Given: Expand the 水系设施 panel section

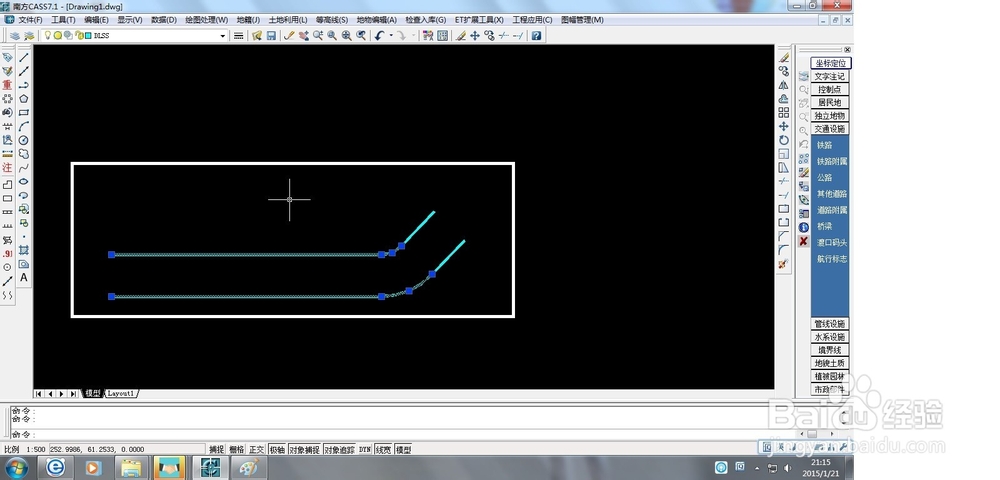Looking at the screenshot, I should point(830,337).
